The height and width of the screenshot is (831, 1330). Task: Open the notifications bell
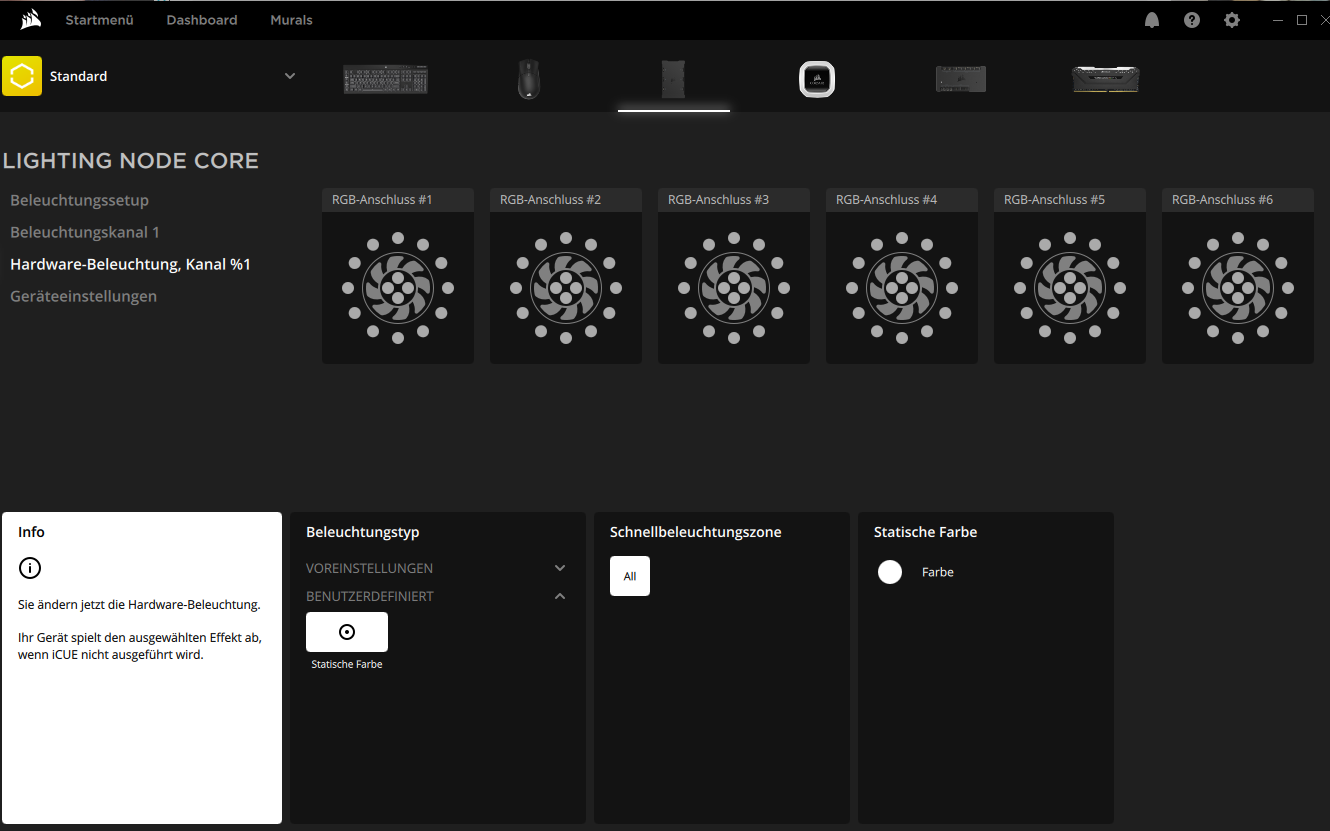pyautogui.click(x=1152, y=20)
